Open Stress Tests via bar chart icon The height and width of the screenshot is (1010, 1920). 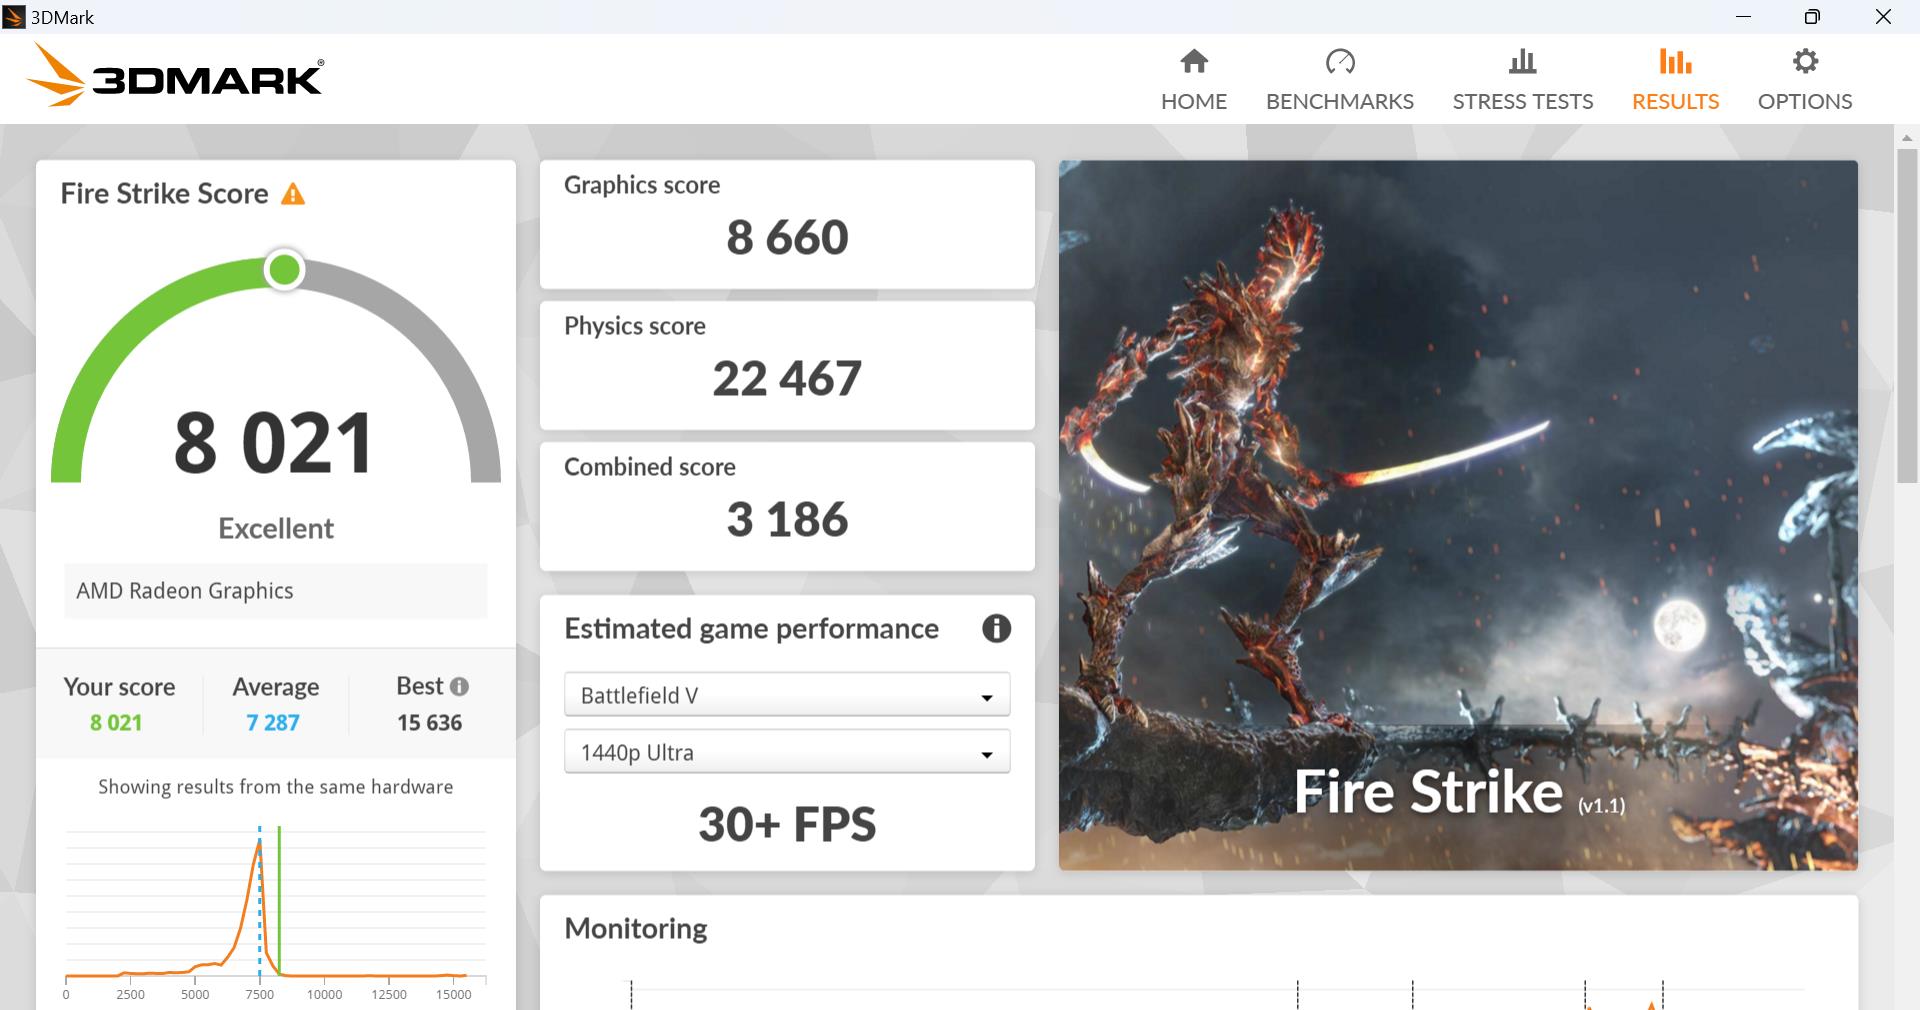click(1521, 62)
